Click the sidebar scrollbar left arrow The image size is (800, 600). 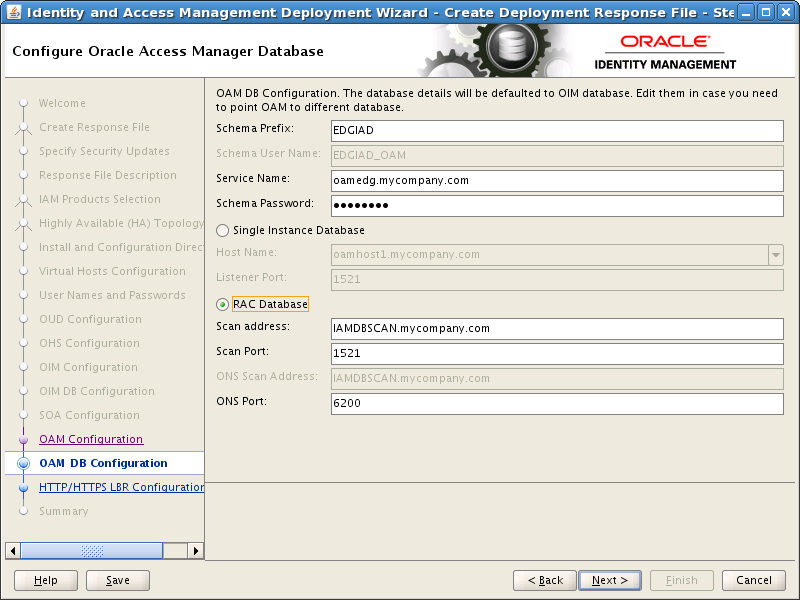pyautogui.click(x=13, y=551)
